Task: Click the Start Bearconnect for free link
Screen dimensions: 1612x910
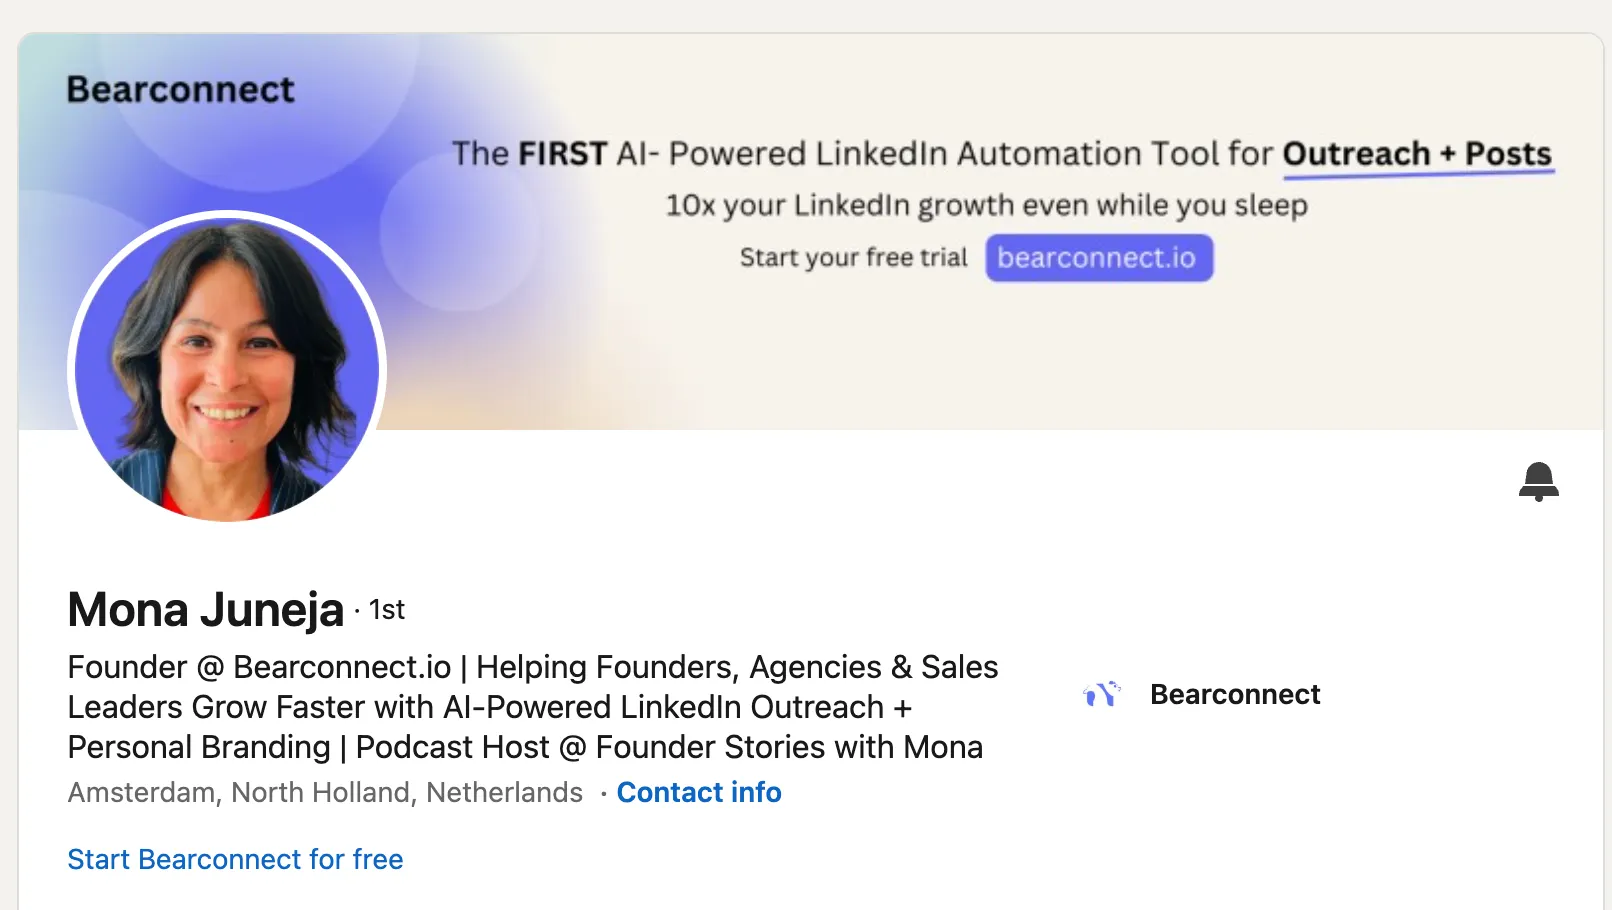Action: point(235,859)
